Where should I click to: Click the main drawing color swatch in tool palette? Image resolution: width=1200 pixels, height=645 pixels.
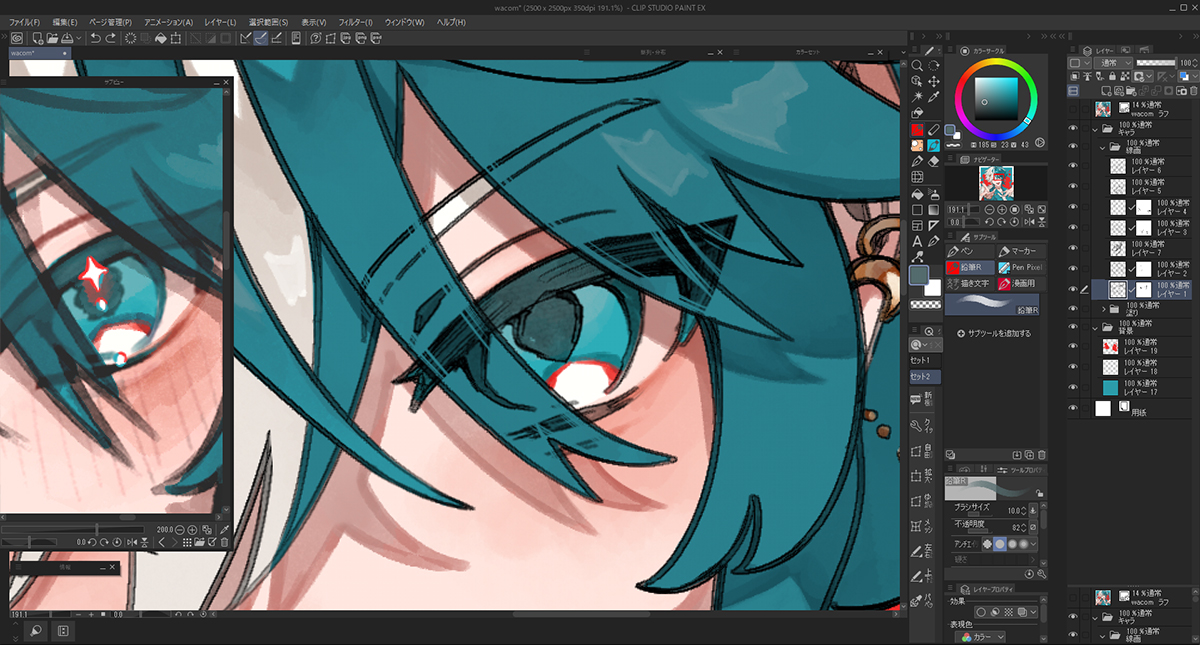[x=921, y=274]
